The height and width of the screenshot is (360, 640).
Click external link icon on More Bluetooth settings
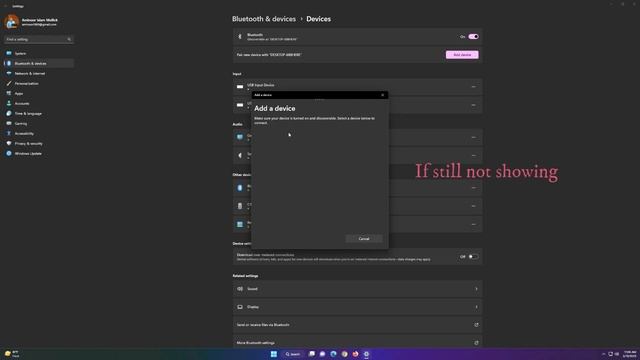(x=476, y=343)
